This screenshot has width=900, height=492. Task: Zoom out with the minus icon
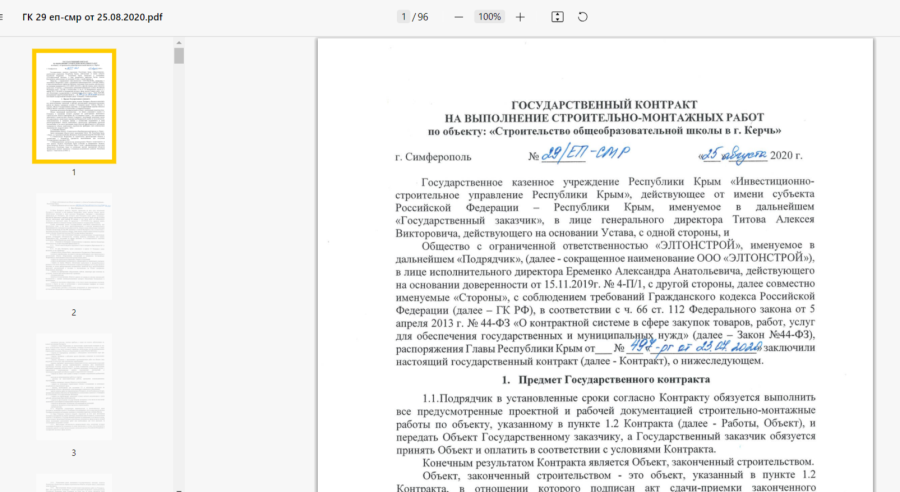pyautogui.click(x=458, y=17)
